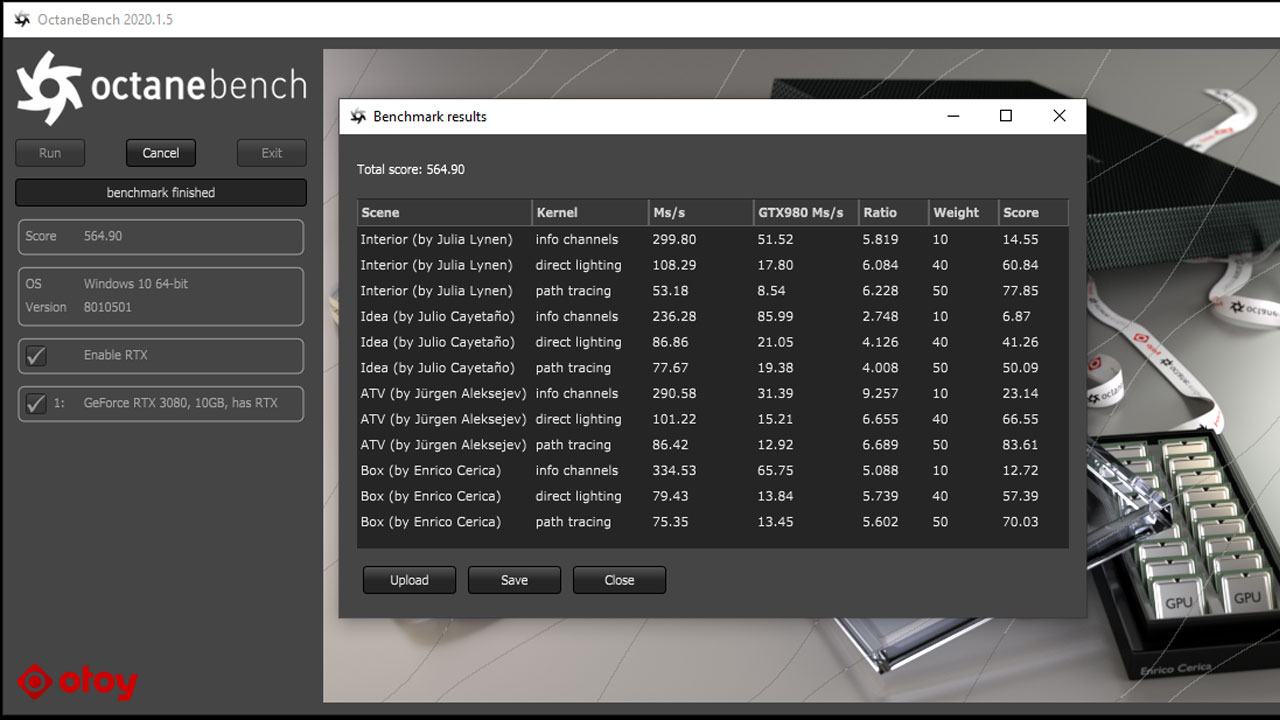Upload the benchmark results
1280x720 pixels.
tap(409, 580)
